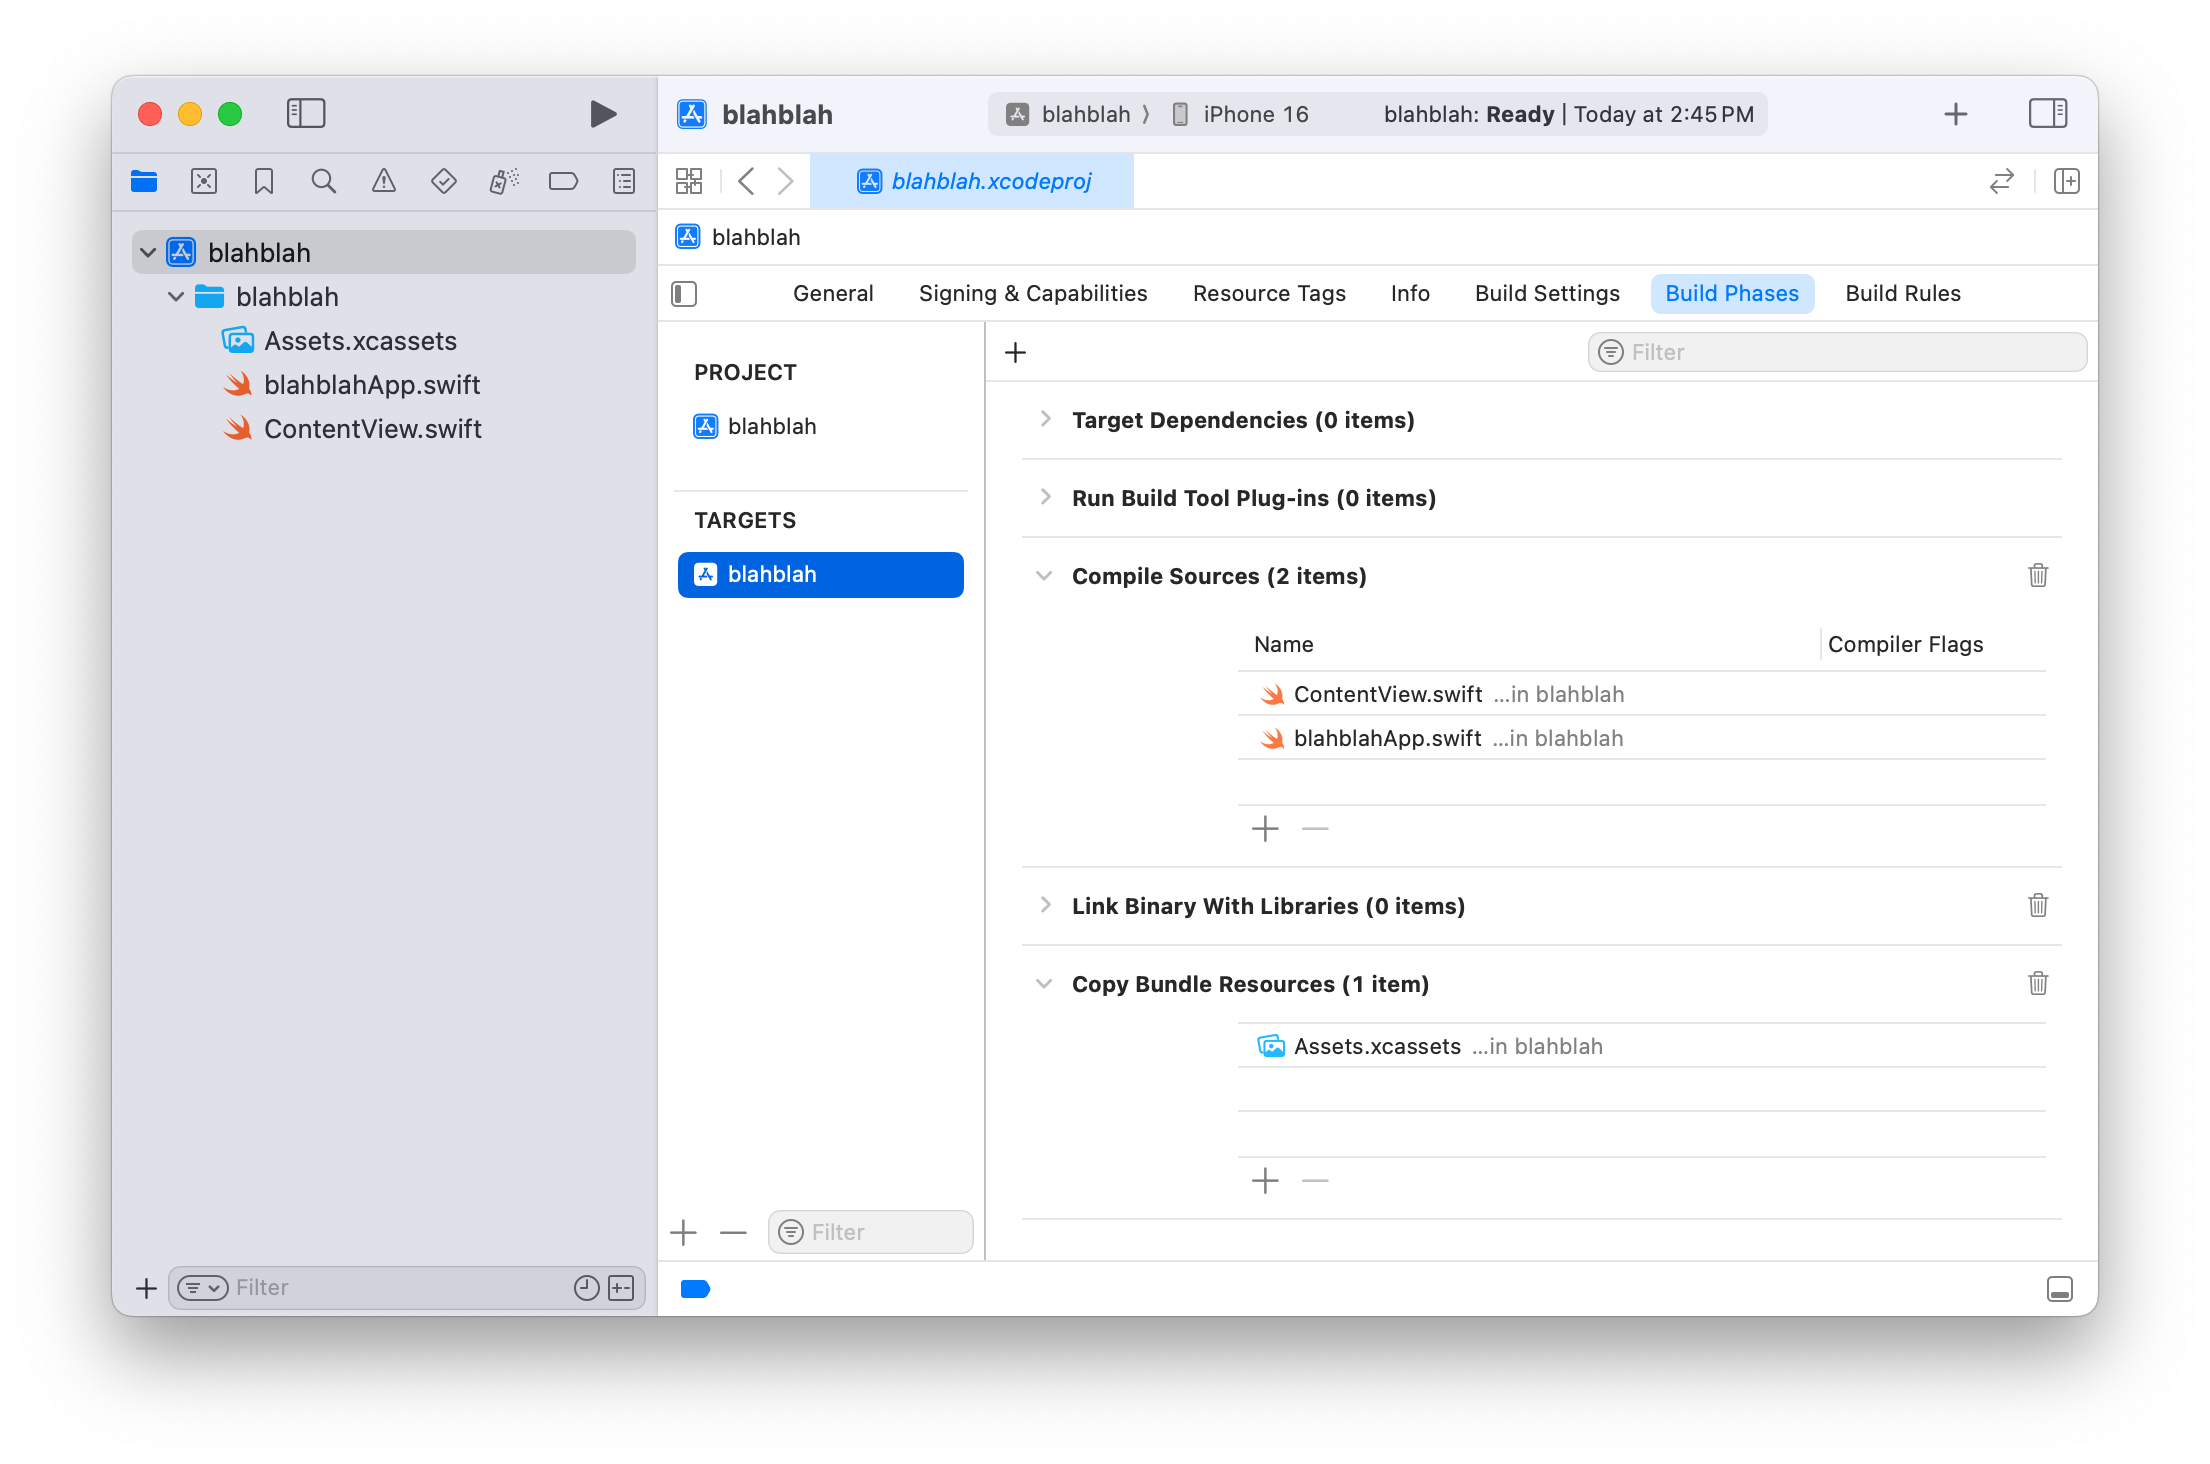Toggle recent files filter clock icon

[x=587, y=1288]
